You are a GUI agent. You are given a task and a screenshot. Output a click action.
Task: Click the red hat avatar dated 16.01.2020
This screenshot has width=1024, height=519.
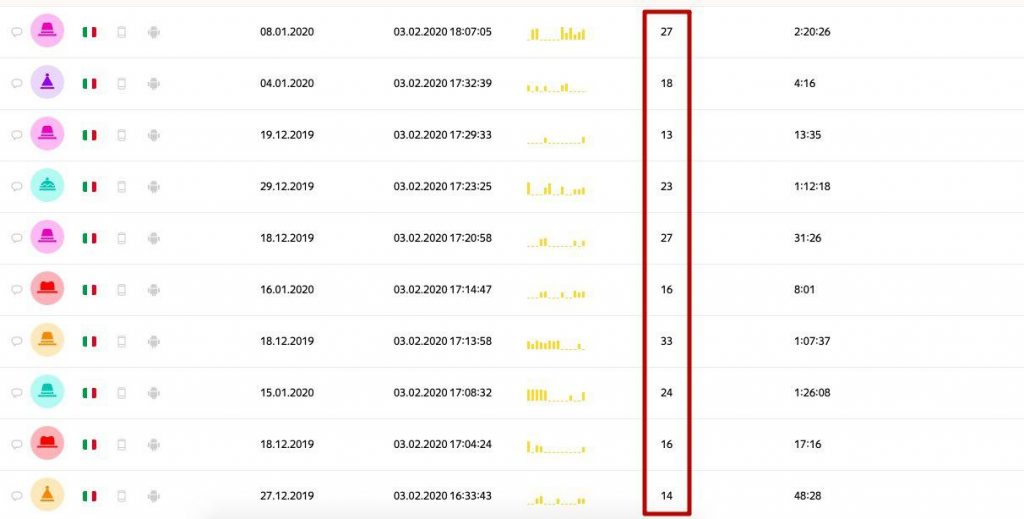coord(47,289)
